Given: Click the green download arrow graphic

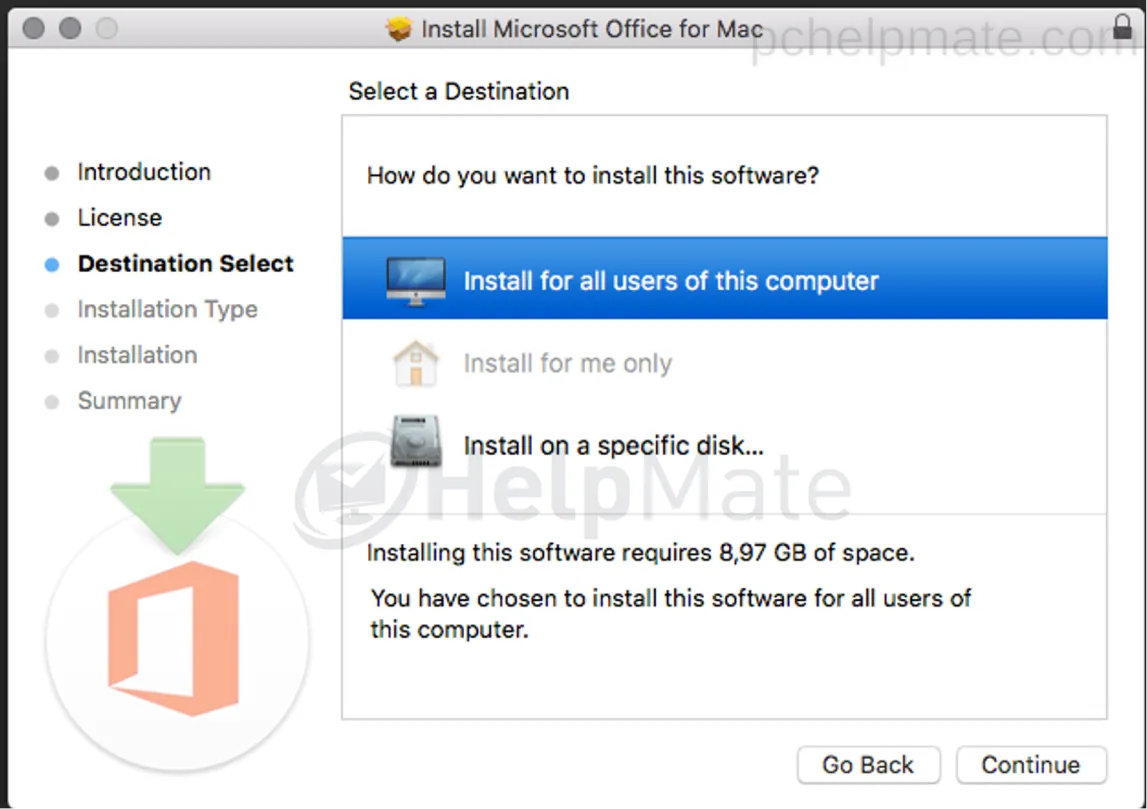Looking at the screenshot, I should pyautogui.click(x=178, y=495).
